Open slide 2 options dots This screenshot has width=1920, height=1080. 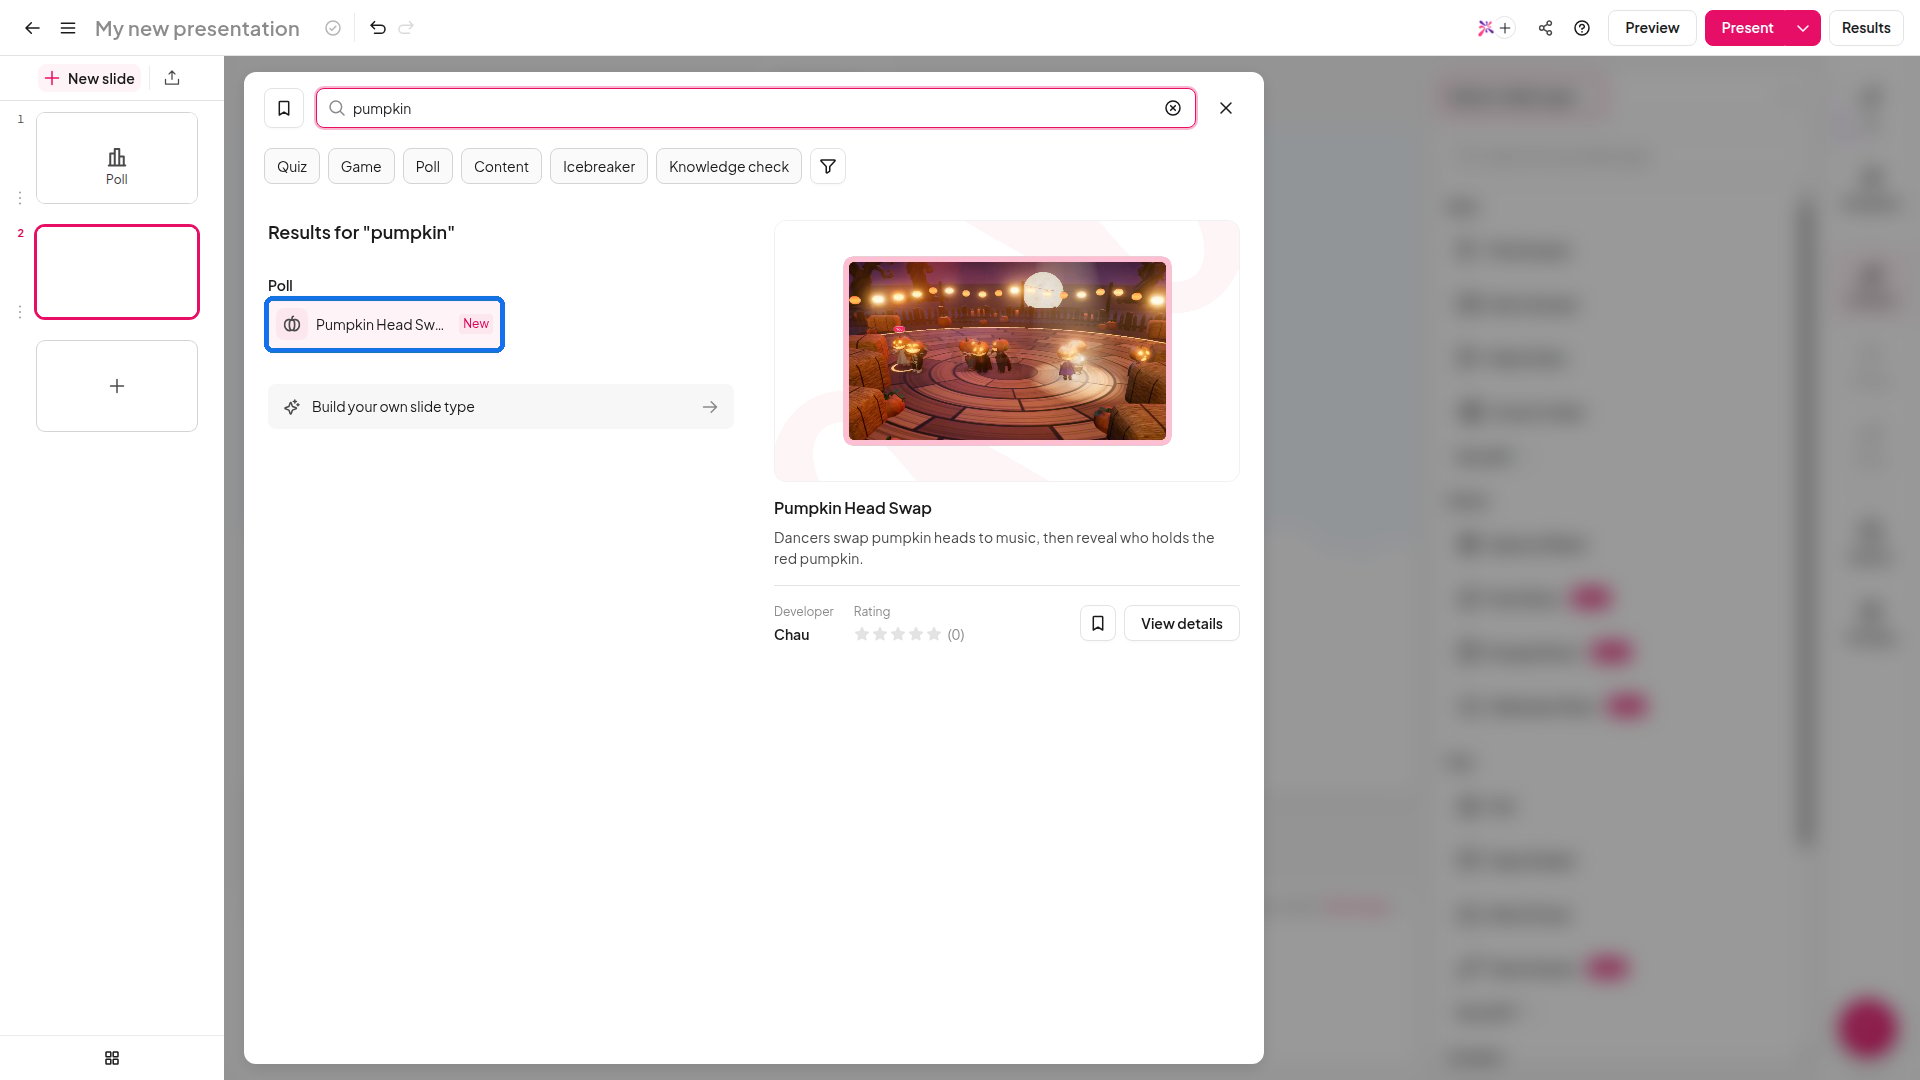(x=20, y=312)
